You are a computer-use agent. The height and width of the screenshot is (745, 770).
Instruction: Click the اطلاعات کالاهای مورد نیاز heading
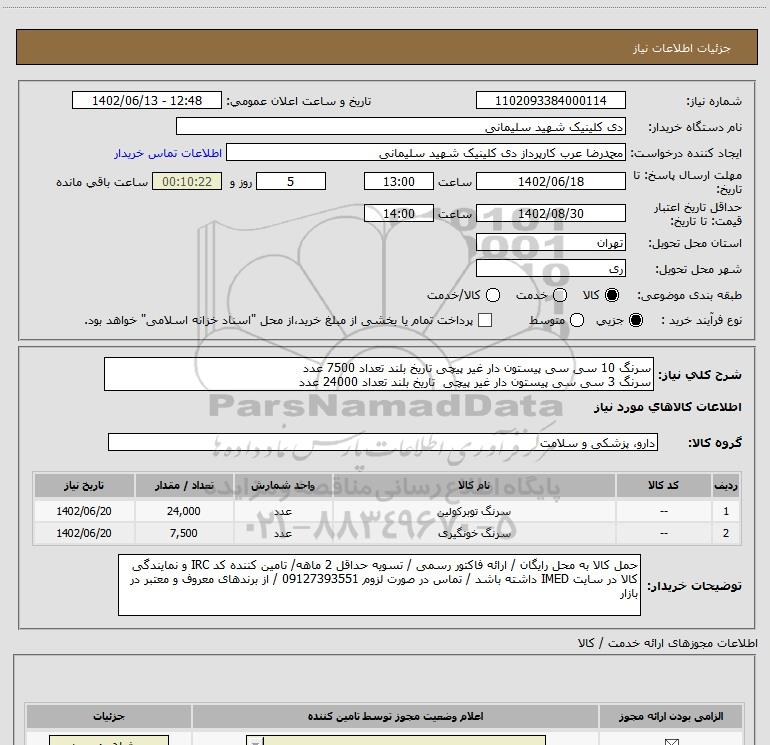pos(667,407)
